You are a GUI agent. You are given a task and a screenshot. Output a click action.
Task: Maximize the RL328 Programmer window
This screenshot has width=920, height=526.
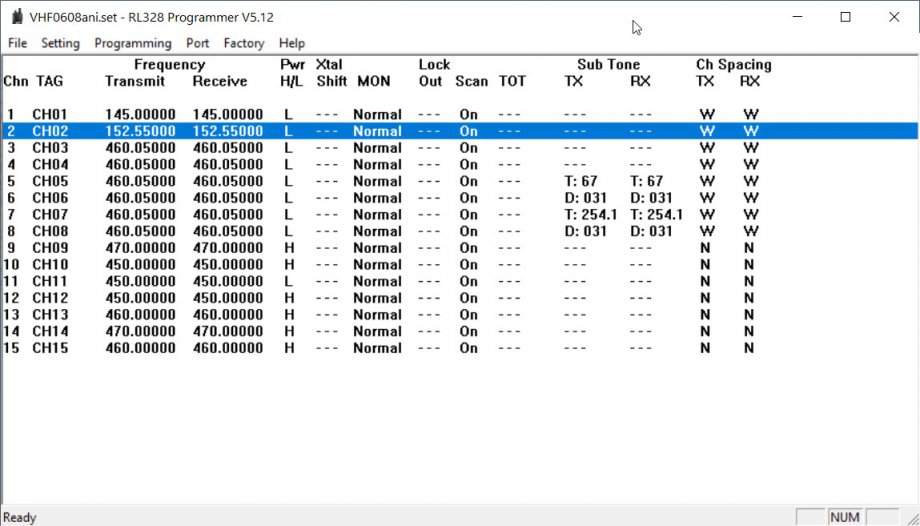pyautogui.click(x=846, y=17)
